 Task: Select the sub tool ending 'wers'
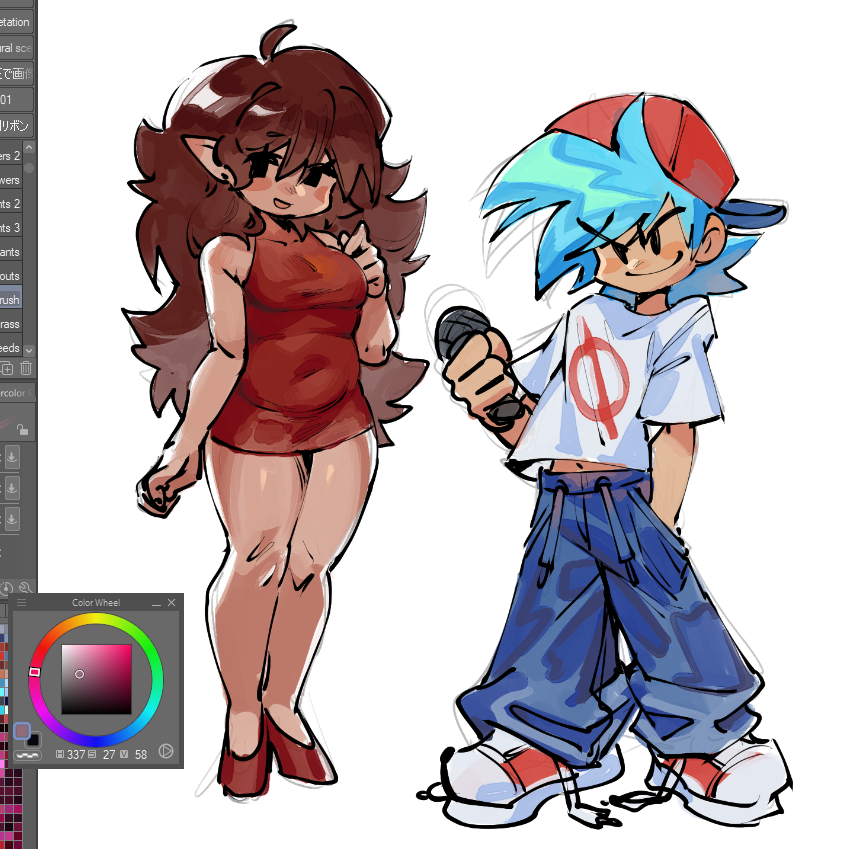(x=11, y=180)
